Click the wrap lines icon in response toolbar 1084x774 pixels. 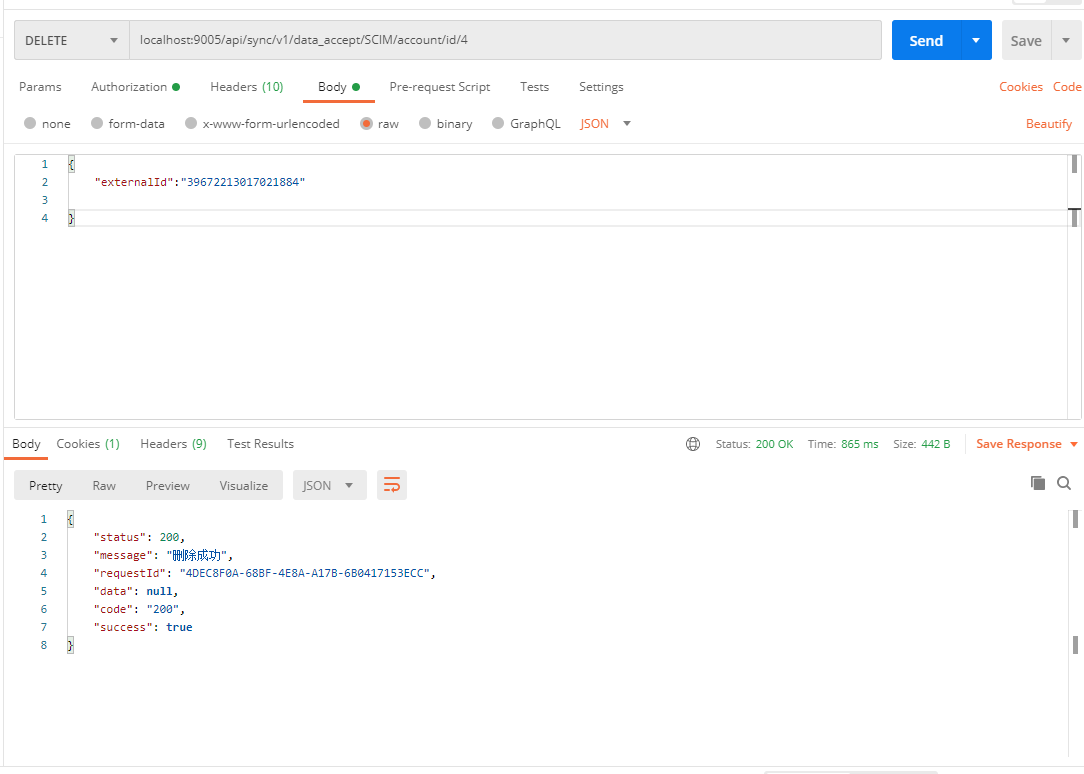(392, 485)
